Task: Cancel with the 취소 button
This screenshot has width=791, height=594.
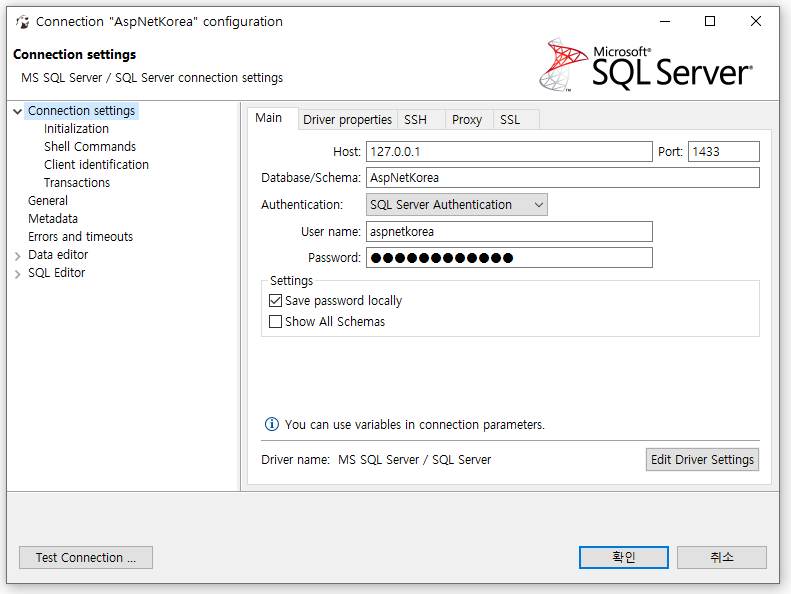Action: click(722, 557)
